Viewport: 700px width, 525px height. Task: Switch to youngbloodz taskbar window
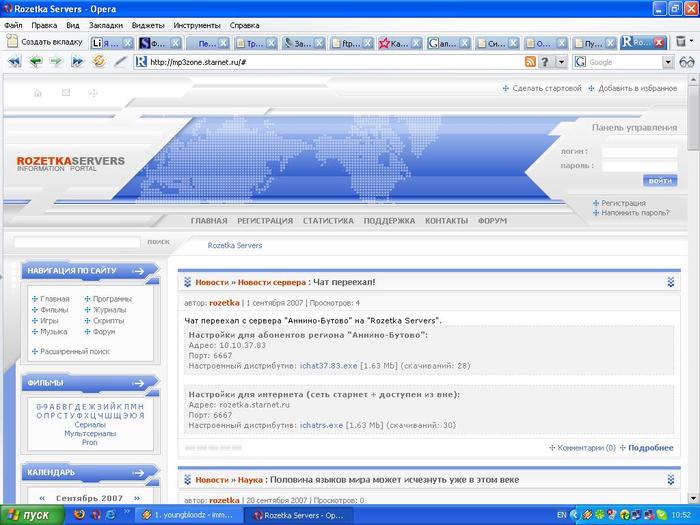193,515
